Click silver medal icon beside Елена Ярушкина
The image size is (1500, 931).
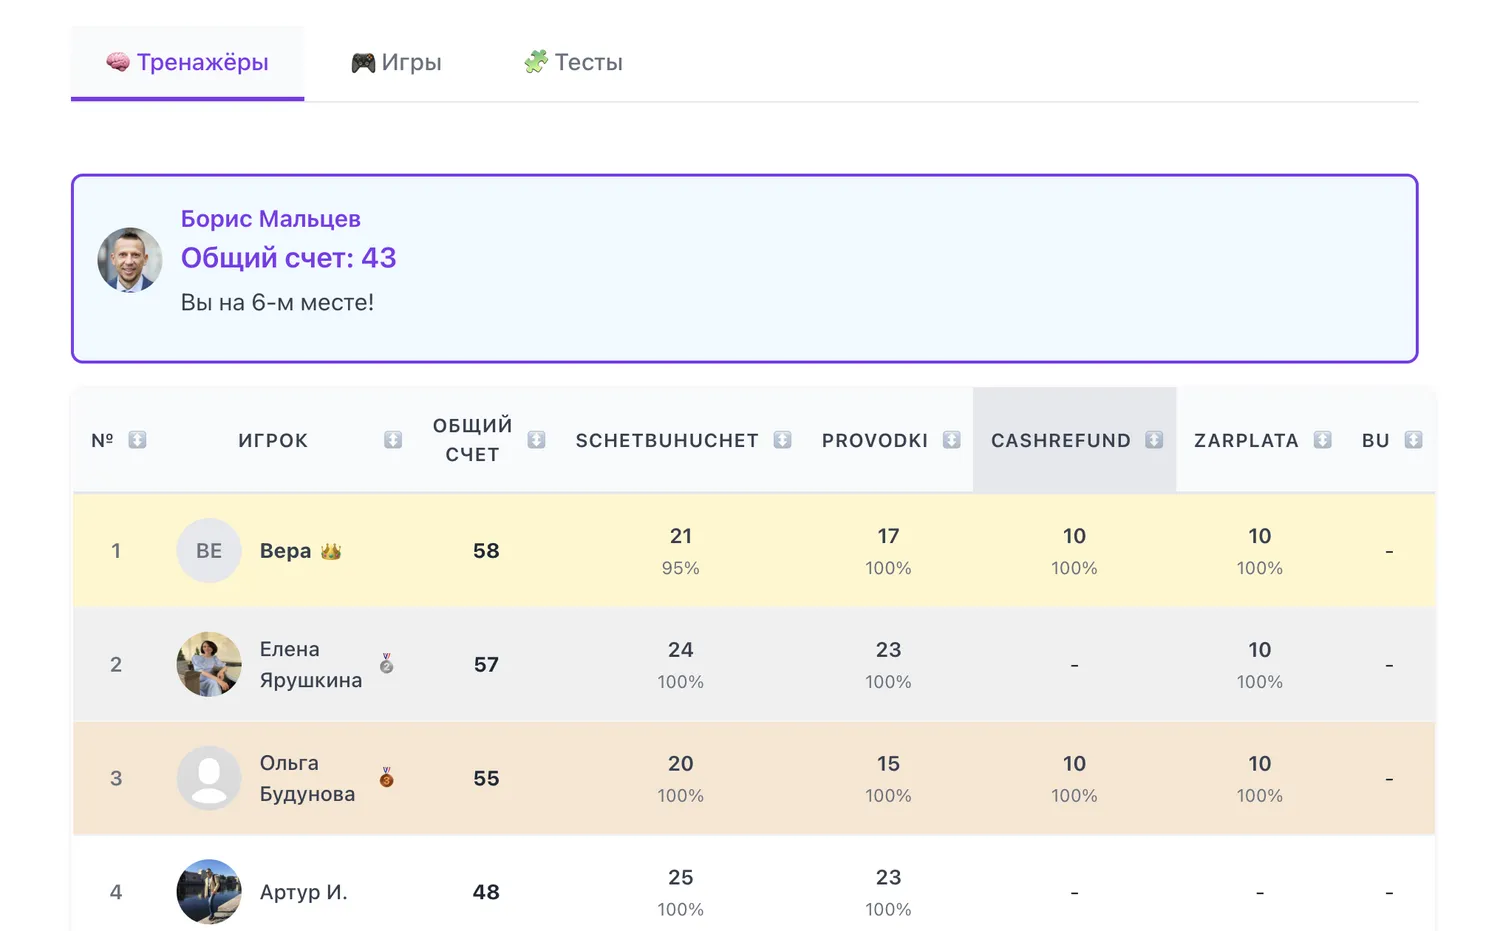[x=387, y=664]
